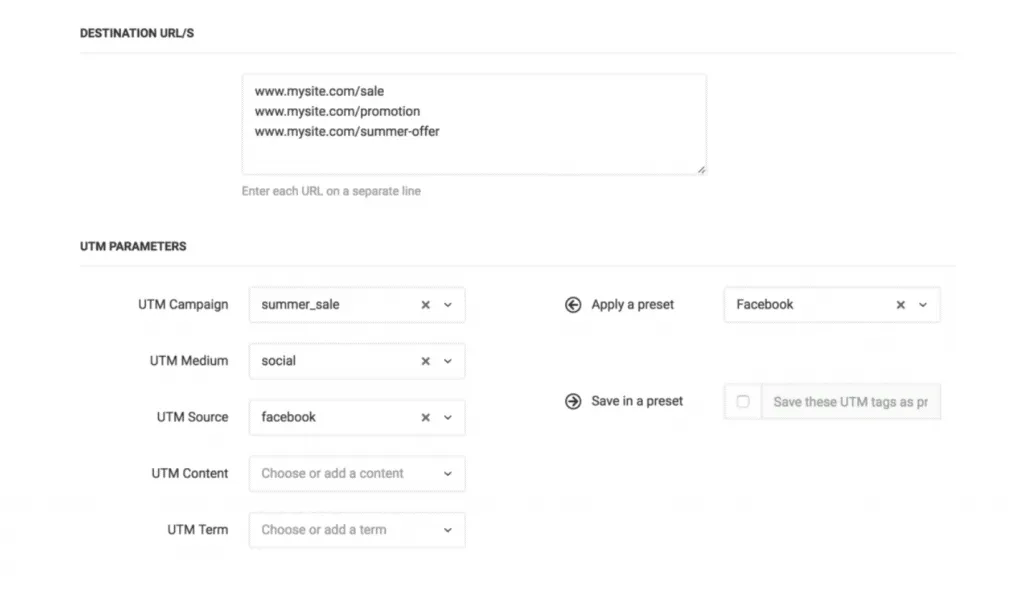Click the summer_sale text in UTM Campaign
1024x589 pixels.
tap(300, 305)
